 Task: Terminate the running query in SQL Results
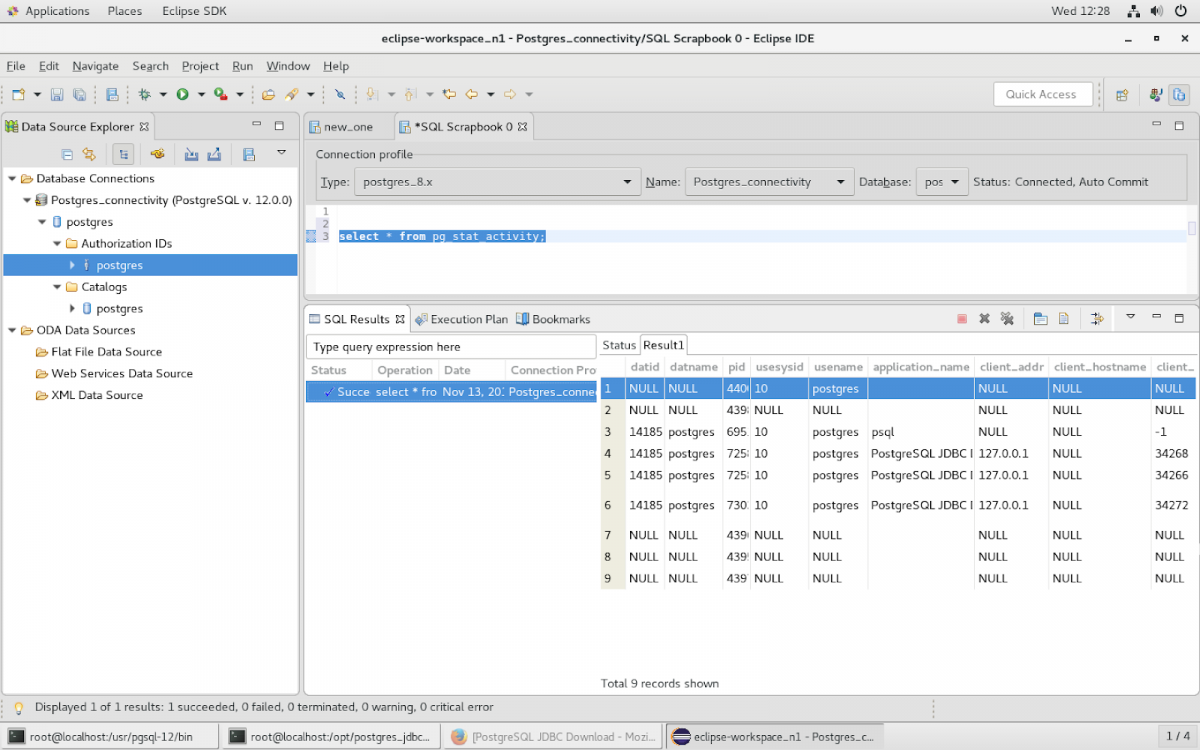click(962, 318)
